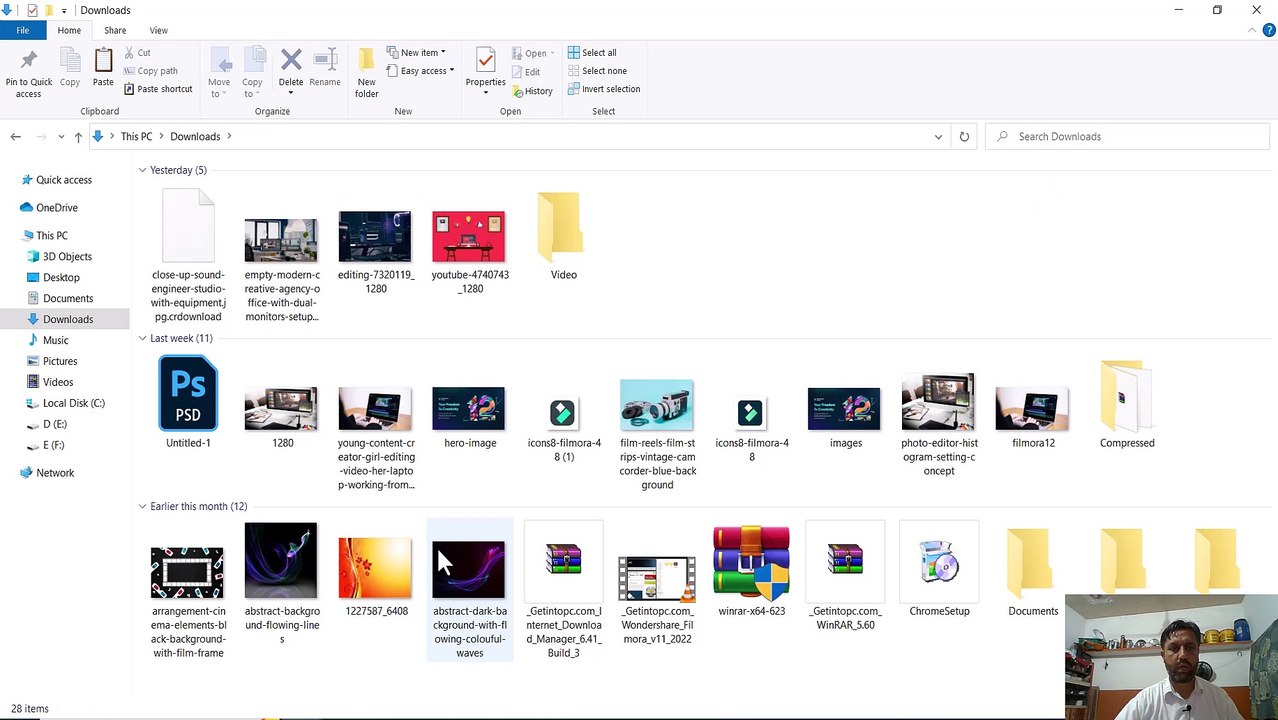
Task: Click the Search Downloads field
Action: pos(1128,136)
